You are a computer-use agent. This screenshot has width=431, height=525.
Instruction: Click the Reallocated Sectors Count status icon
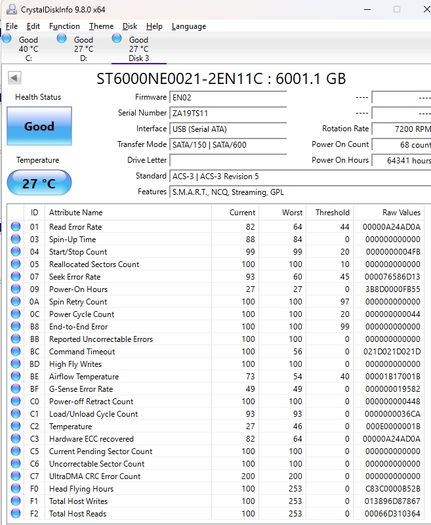[15, 264]
